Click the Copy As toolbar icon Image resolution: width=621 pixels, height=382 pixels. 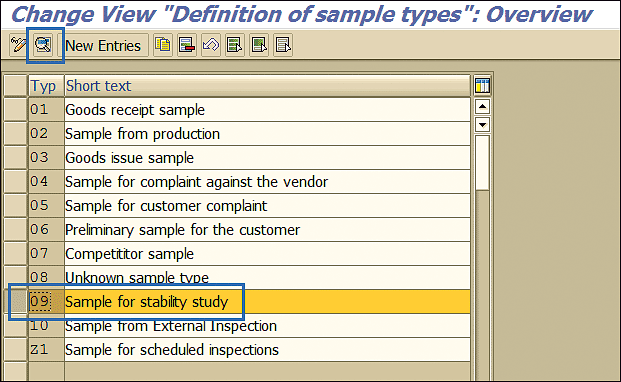(x=163, y=45)
